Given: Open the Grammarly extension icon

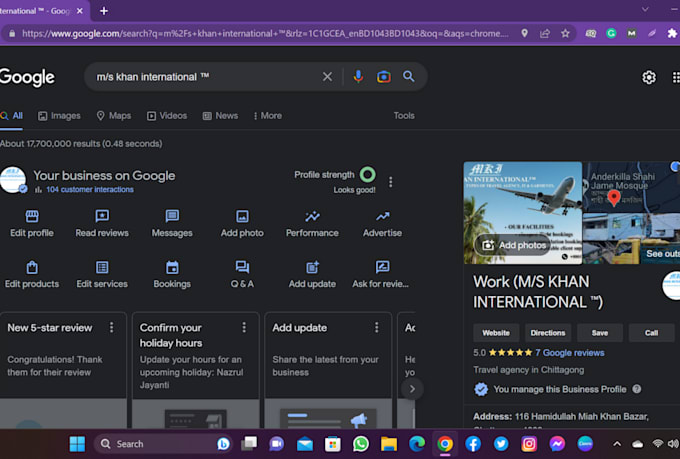Looking at the screenshot, I should (611, 33).
